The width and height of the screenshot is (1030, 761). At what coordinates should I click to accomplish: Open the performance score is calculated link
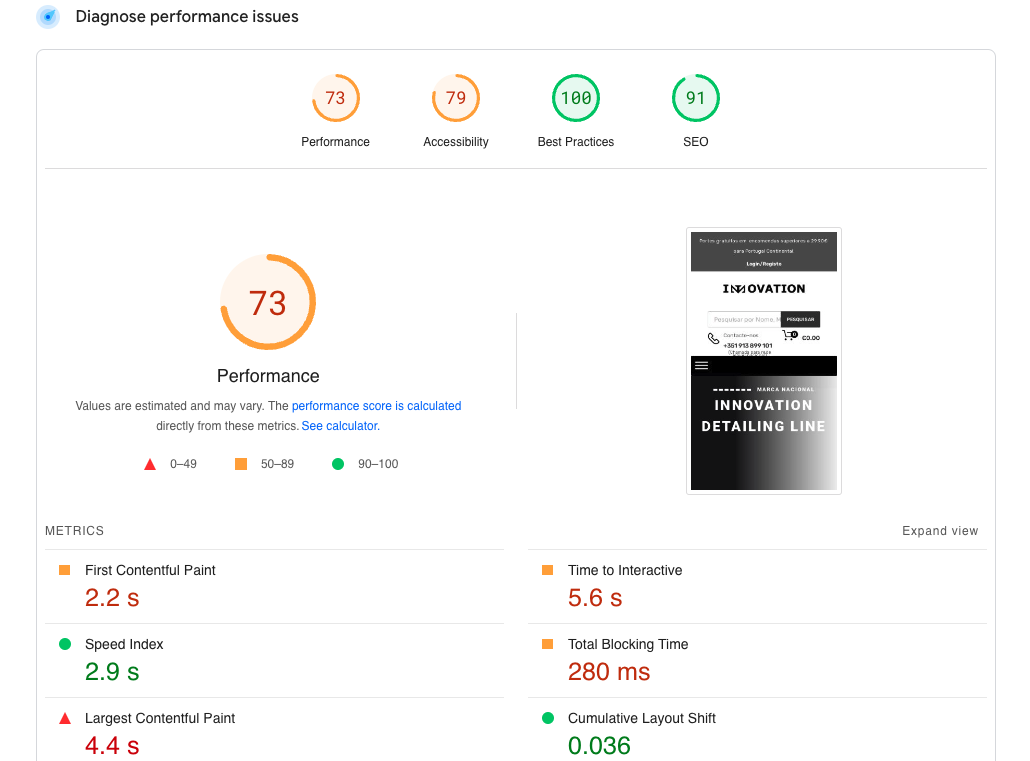pyautogui.click(x=376, y=406)
